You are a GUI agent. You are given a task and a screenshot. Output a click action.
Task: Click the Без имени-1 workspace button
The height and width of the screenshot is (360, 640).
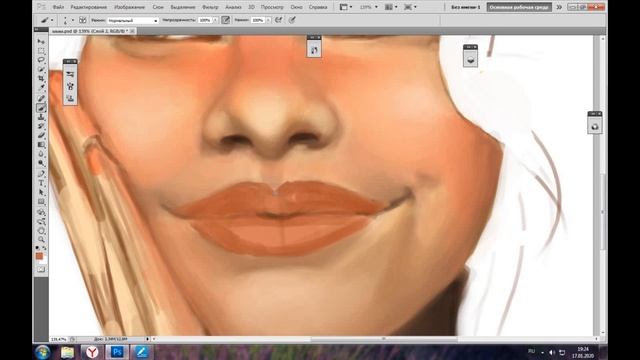tap(465, 7)
